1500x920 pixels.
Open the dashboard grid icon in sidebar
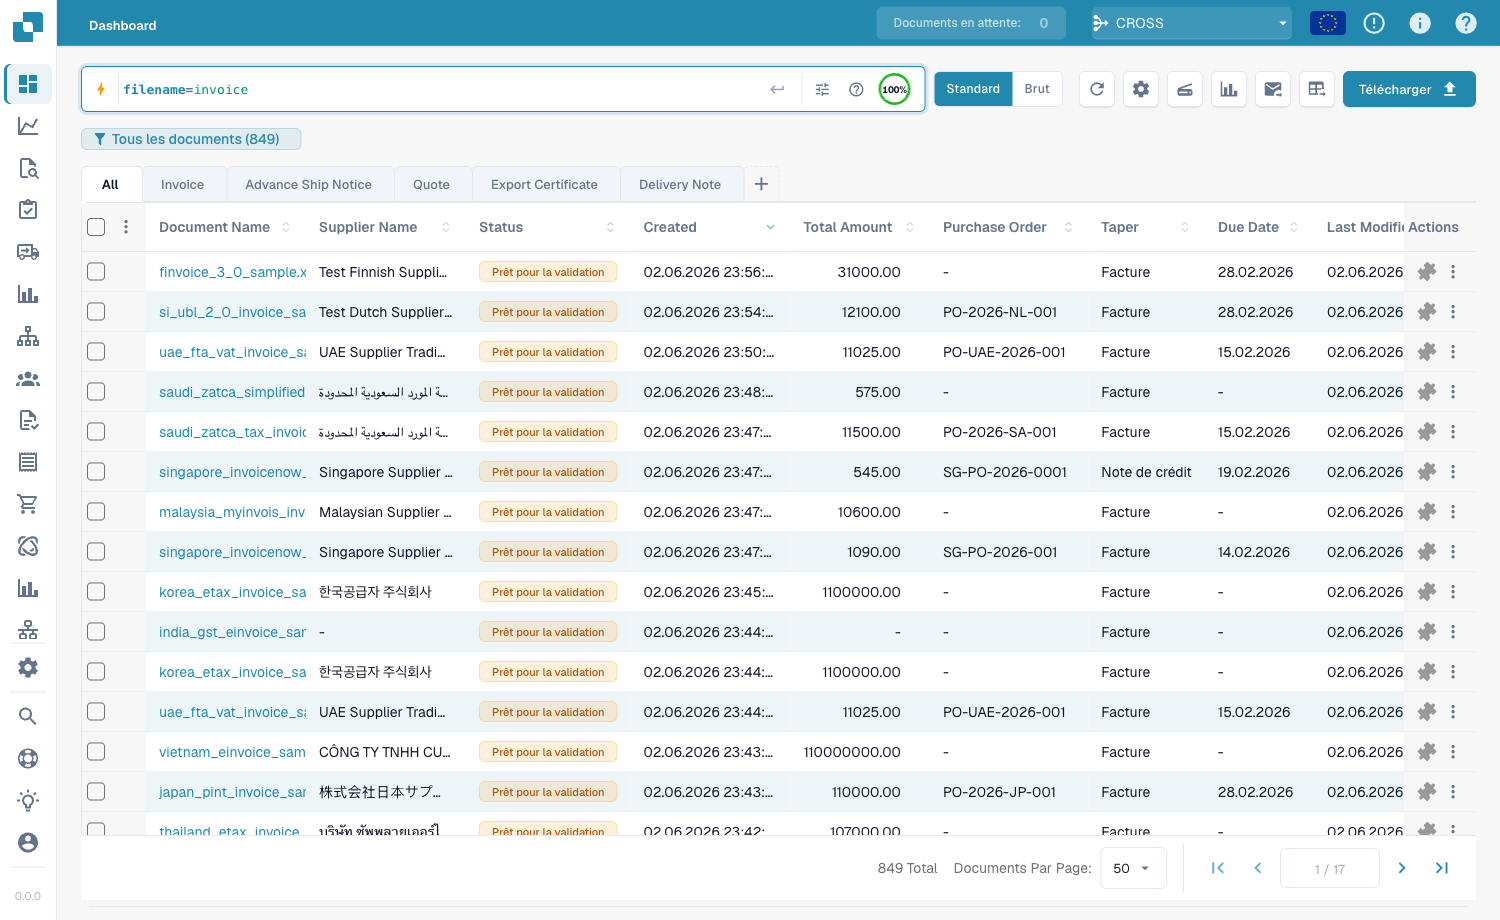(x=28, y=84)
